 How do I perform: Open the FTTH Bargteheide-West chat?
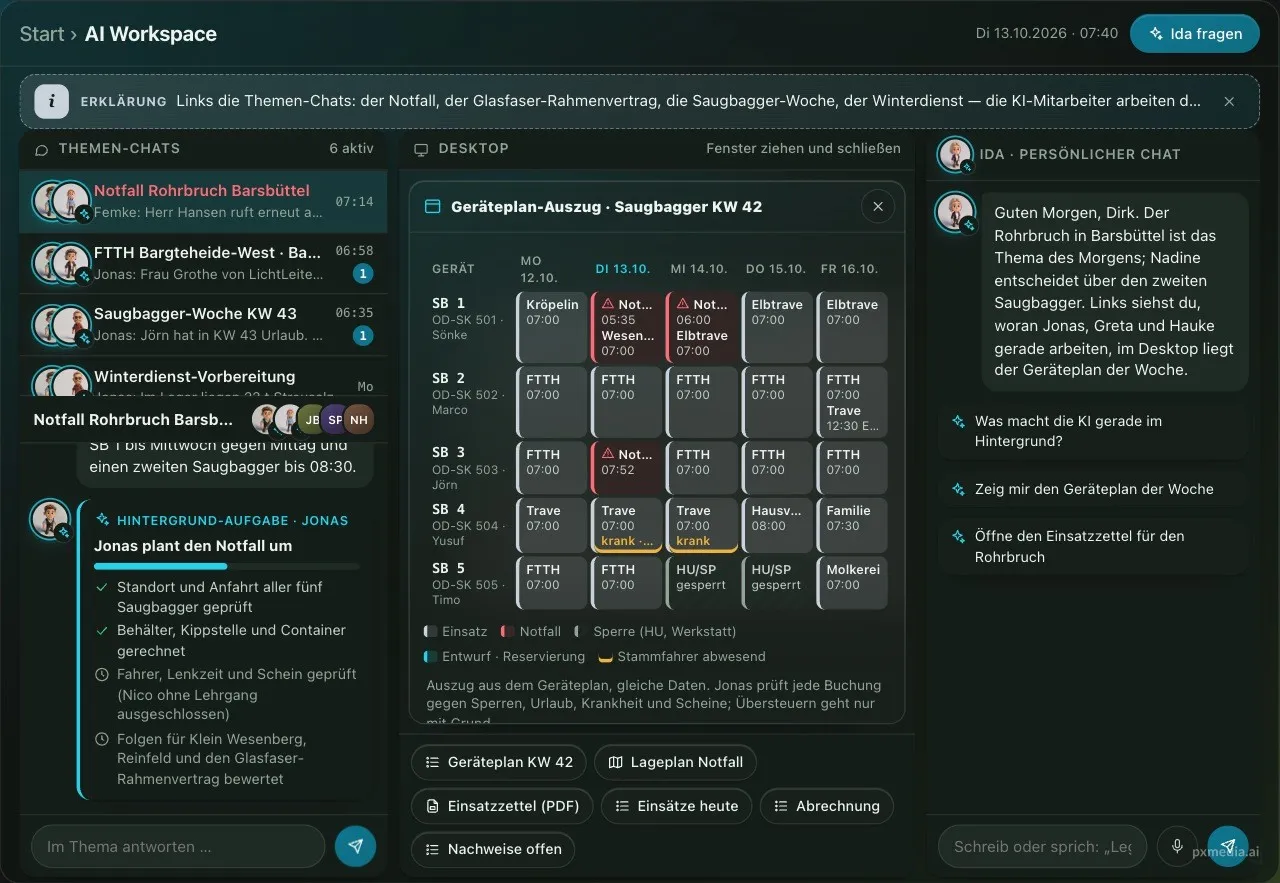203,263
